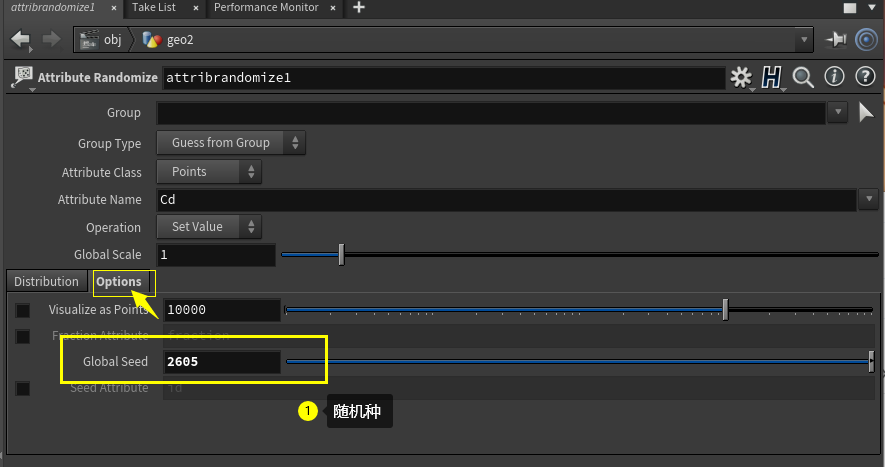Switch to the Options tab

point(119,281)
